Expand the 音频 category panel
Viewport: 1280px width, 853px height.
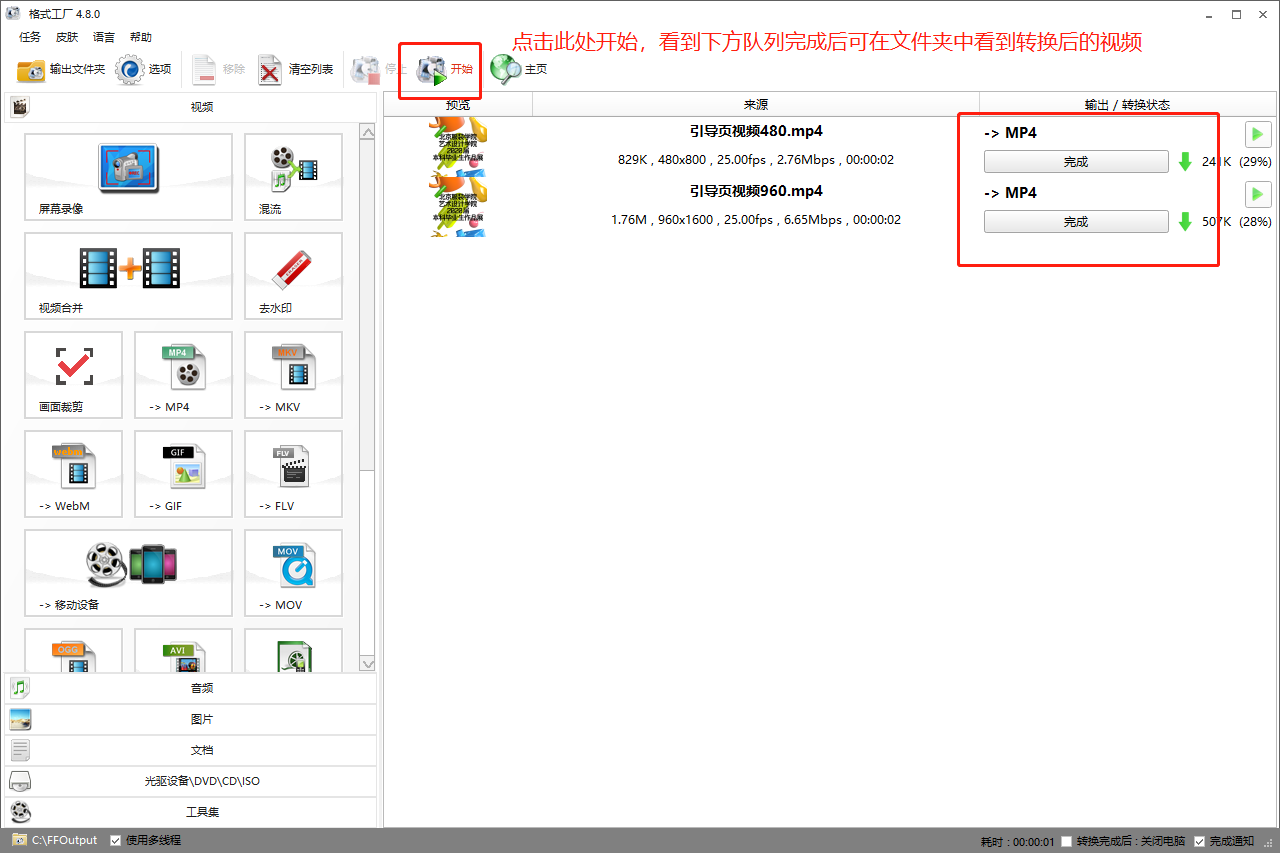coord(190,688)
